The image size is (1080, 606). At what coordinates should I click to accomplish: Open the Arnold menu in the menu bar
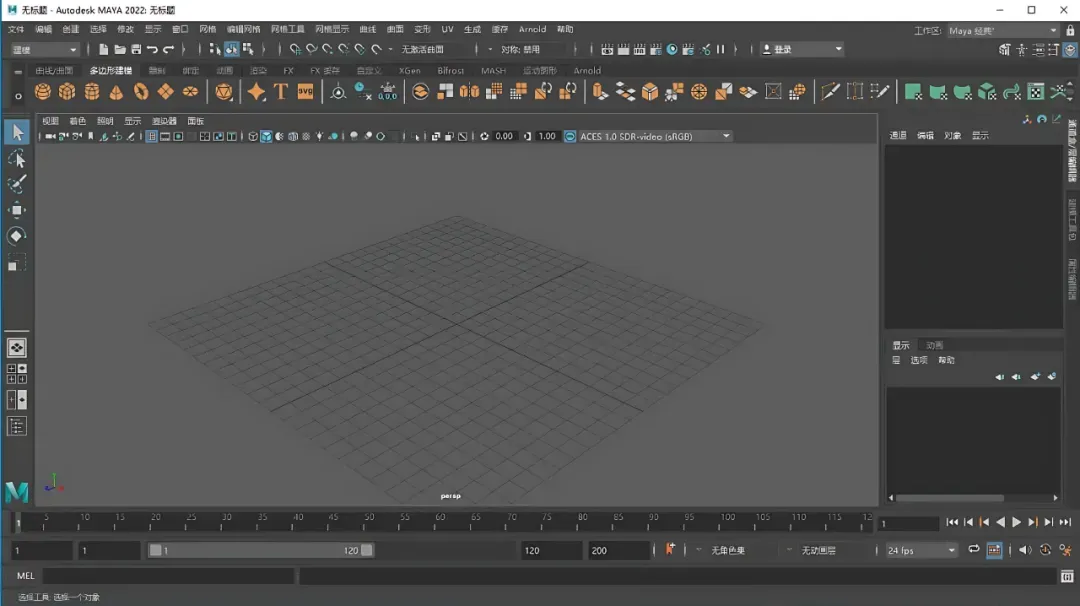tap(532, 29)
